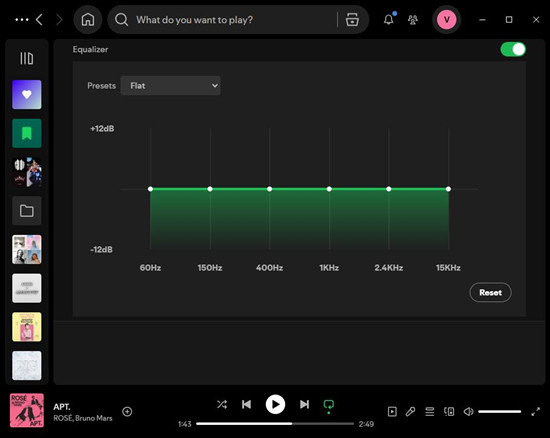This screenshot has height=438, width=550.
Task: Click the APT. song title
Action: (62, 407)
